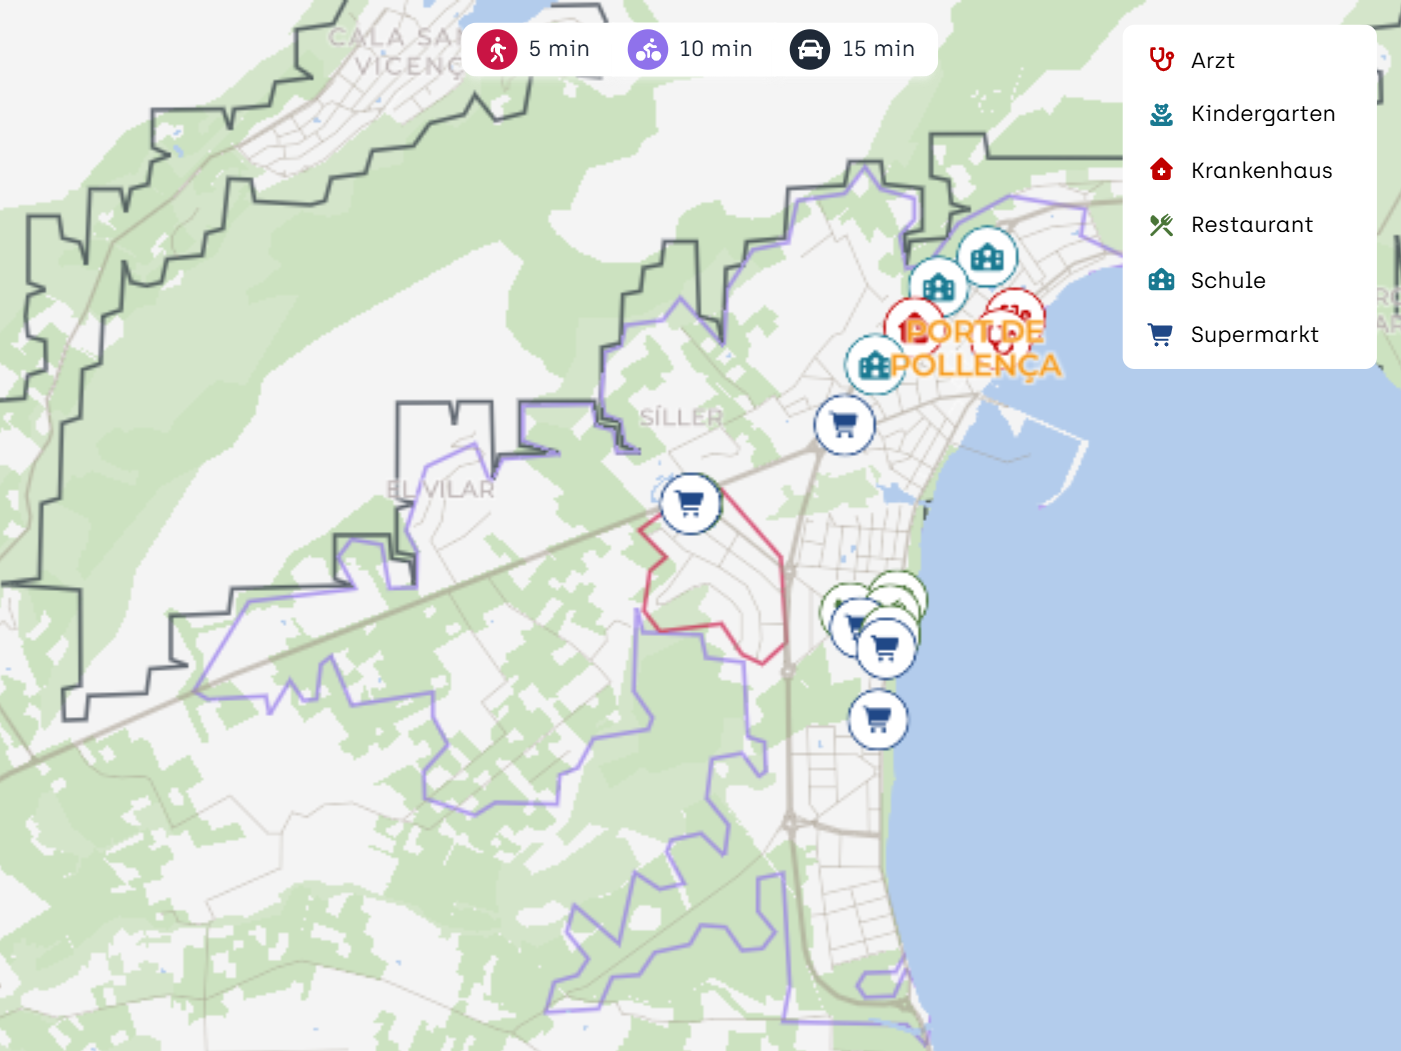Click the purple cycling 10 min icon
Viewport: 1401px width, 1051px height.
[x=648, y=49]
